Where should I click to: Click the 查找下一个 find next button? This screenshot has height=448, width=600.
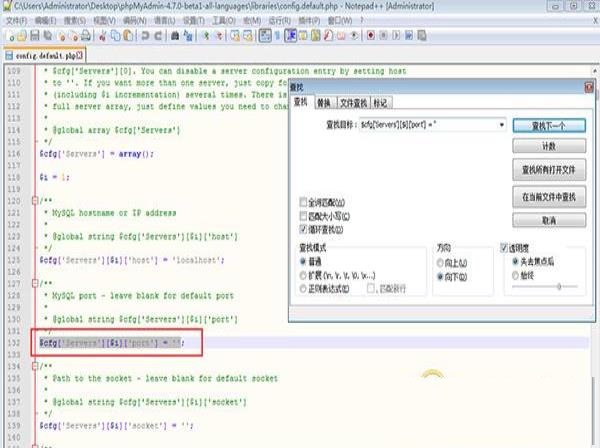tap(547, 126)
